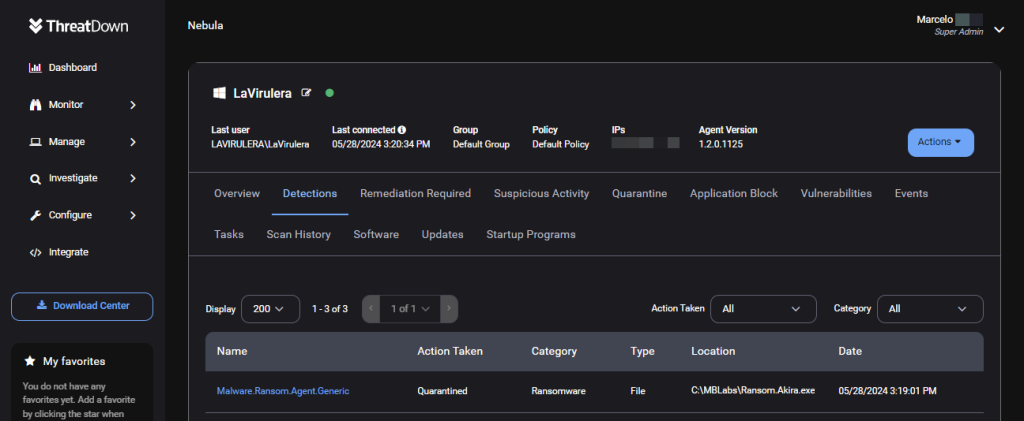Click the Last connected info icon
This screenshot has width=1024, height=421.
tap(402, 130)
